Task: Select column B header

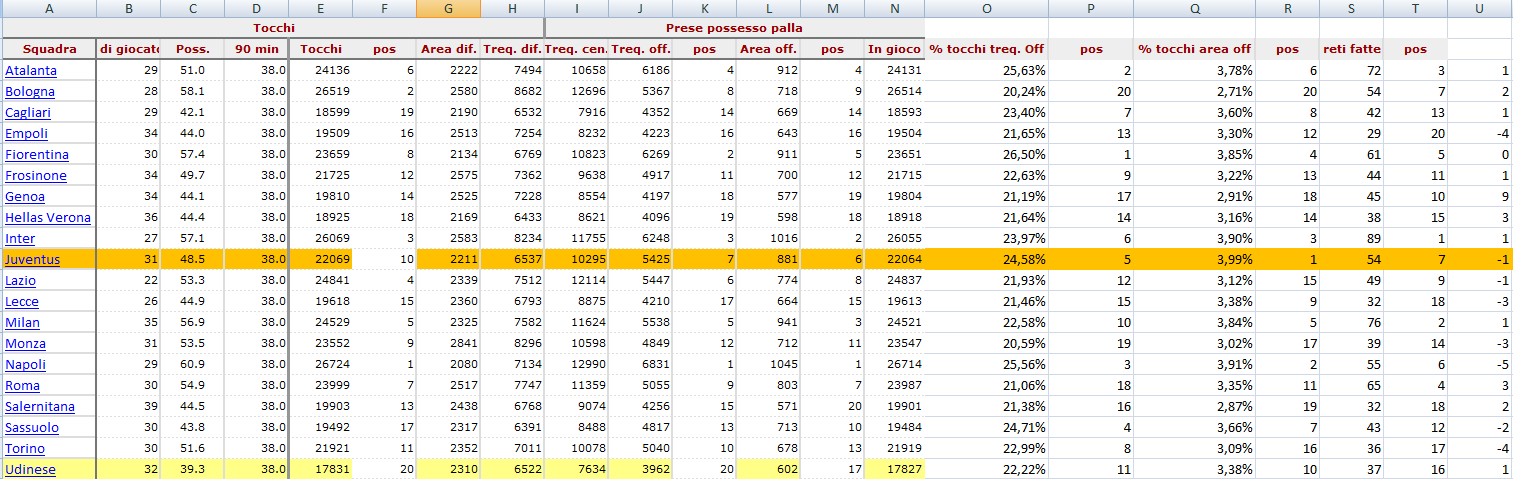Action: (129, 8)
